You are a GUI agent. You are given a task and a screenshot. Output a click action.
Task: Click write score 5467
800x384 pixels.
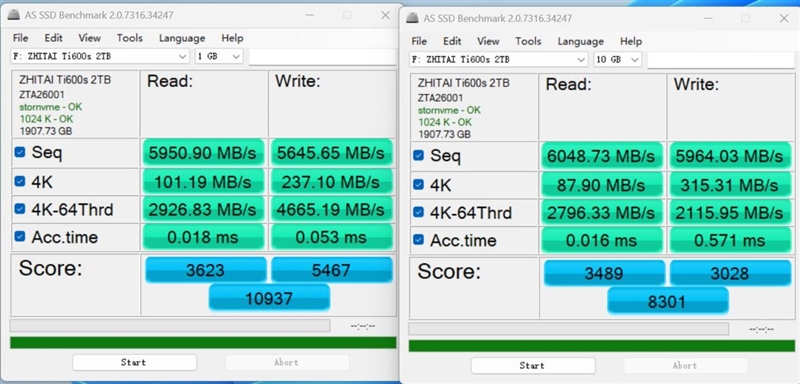[332, 270]
